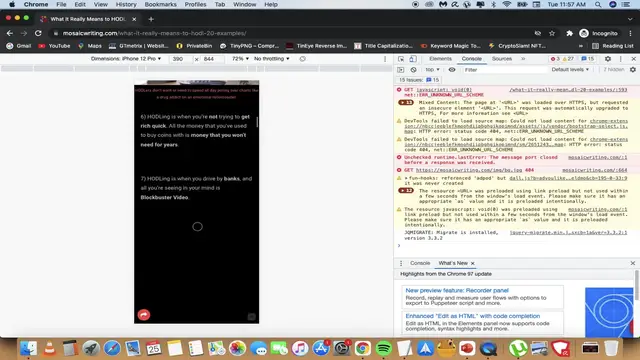The image size is (640, 360).
Task: Open Spotify from the dock
Action: 383,349
